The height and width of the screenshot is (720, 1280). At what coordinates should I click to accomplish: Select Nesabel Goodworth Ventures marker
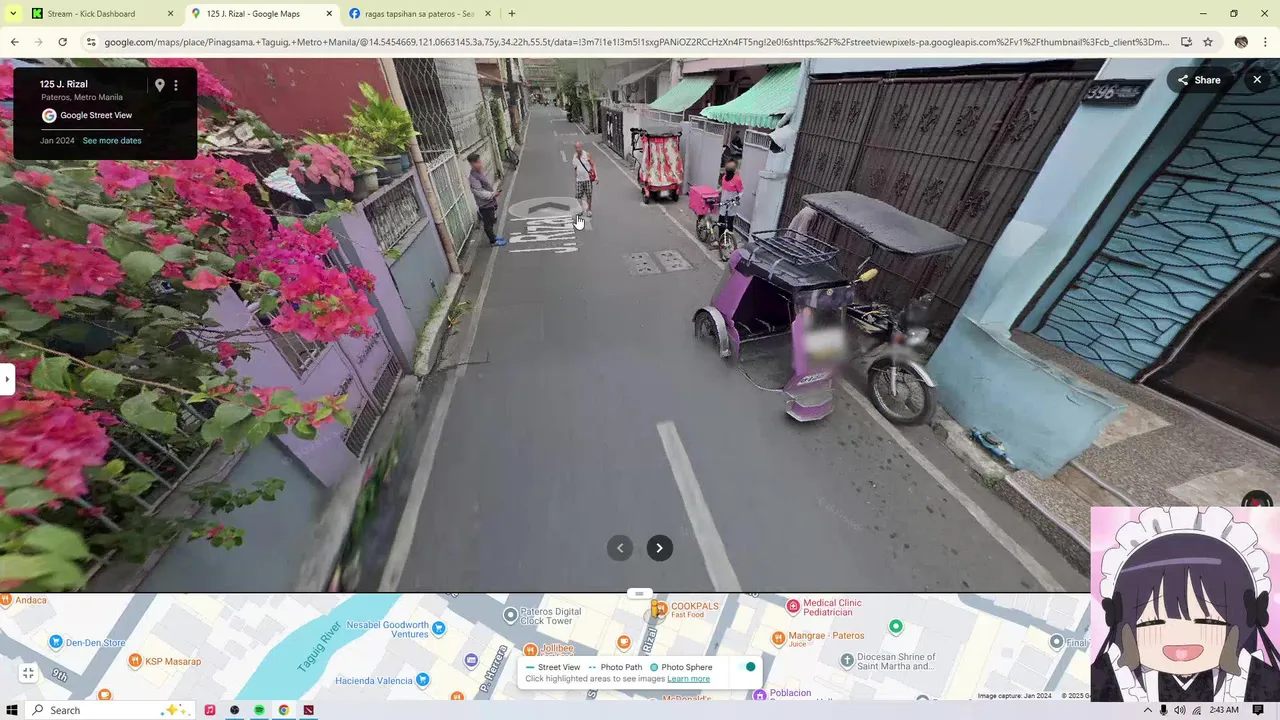click(x=438, y=628)
